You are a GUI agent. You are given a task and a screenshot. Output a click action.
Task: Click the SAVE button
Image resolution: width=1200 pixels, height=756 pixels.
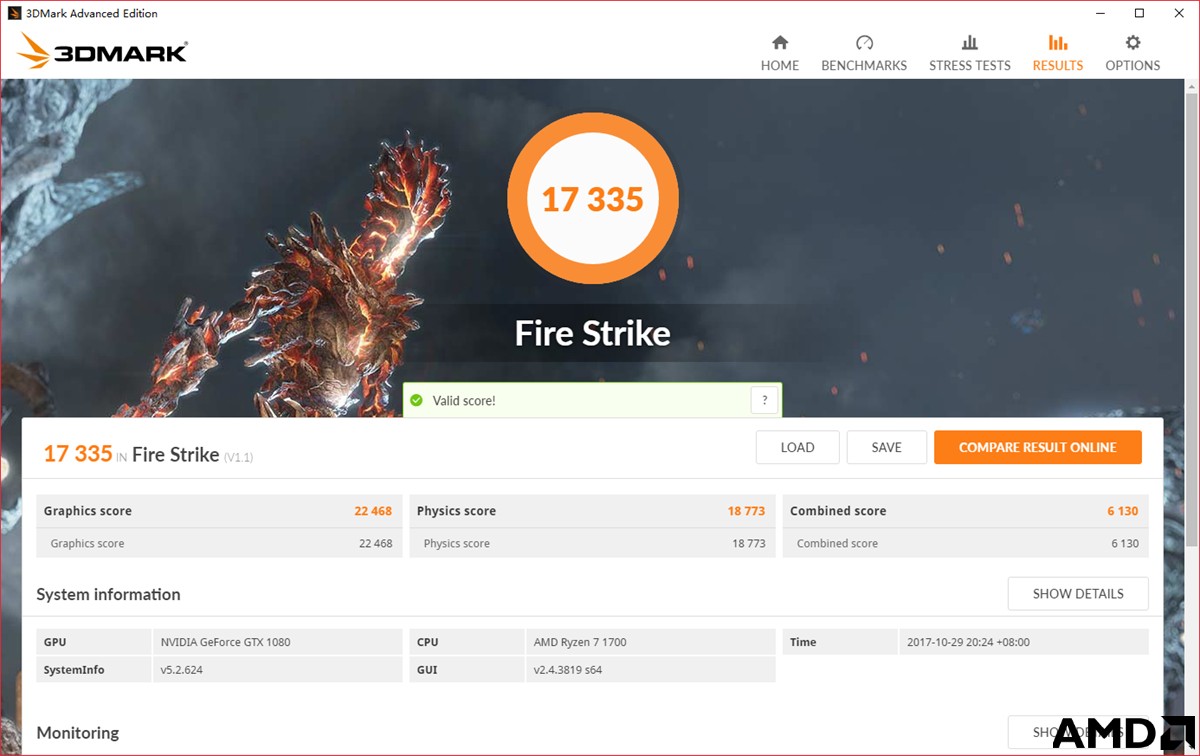click(x=886, y=447)
